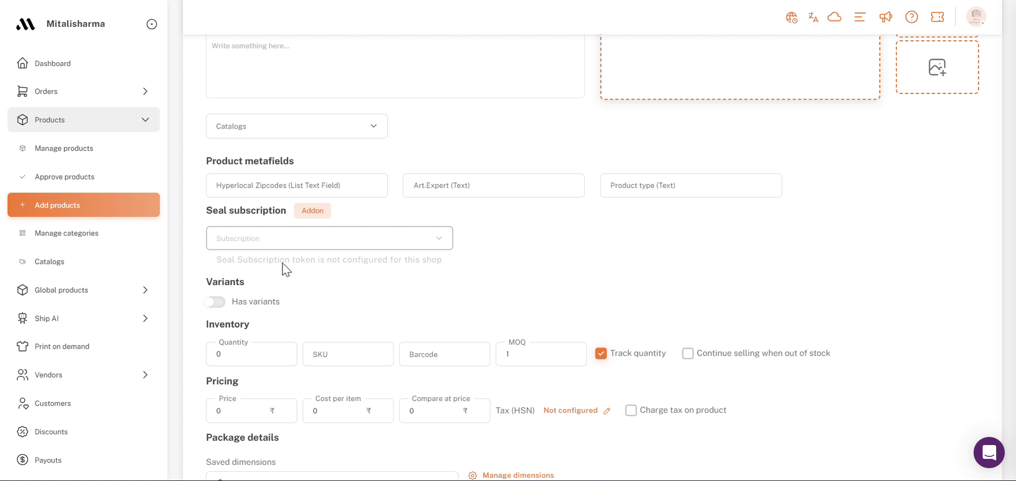This screenshot has width=1016, height=481.
Task: Click the cloud icon in top bar
Action: (x=835, y=17)
